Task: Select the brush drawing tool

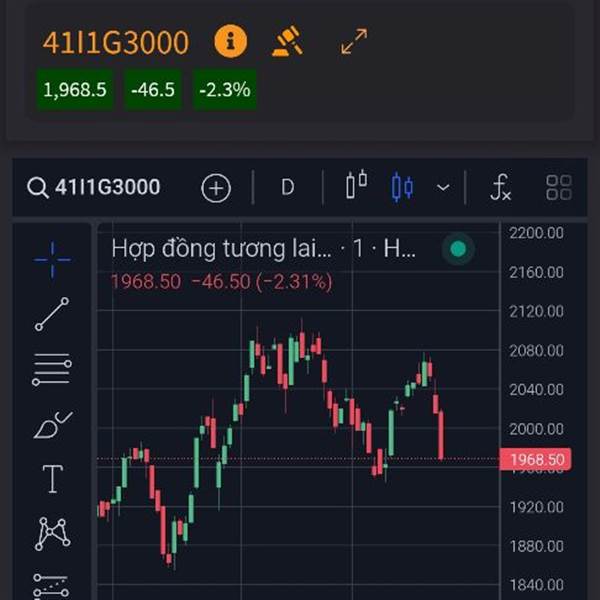Action: coord(52,425)
